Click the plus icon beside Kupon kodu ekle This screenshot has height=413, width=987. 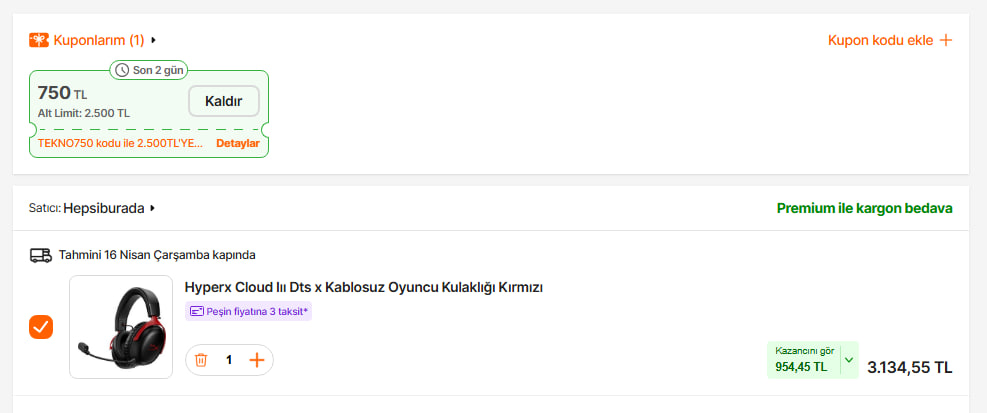pos(945,41)
